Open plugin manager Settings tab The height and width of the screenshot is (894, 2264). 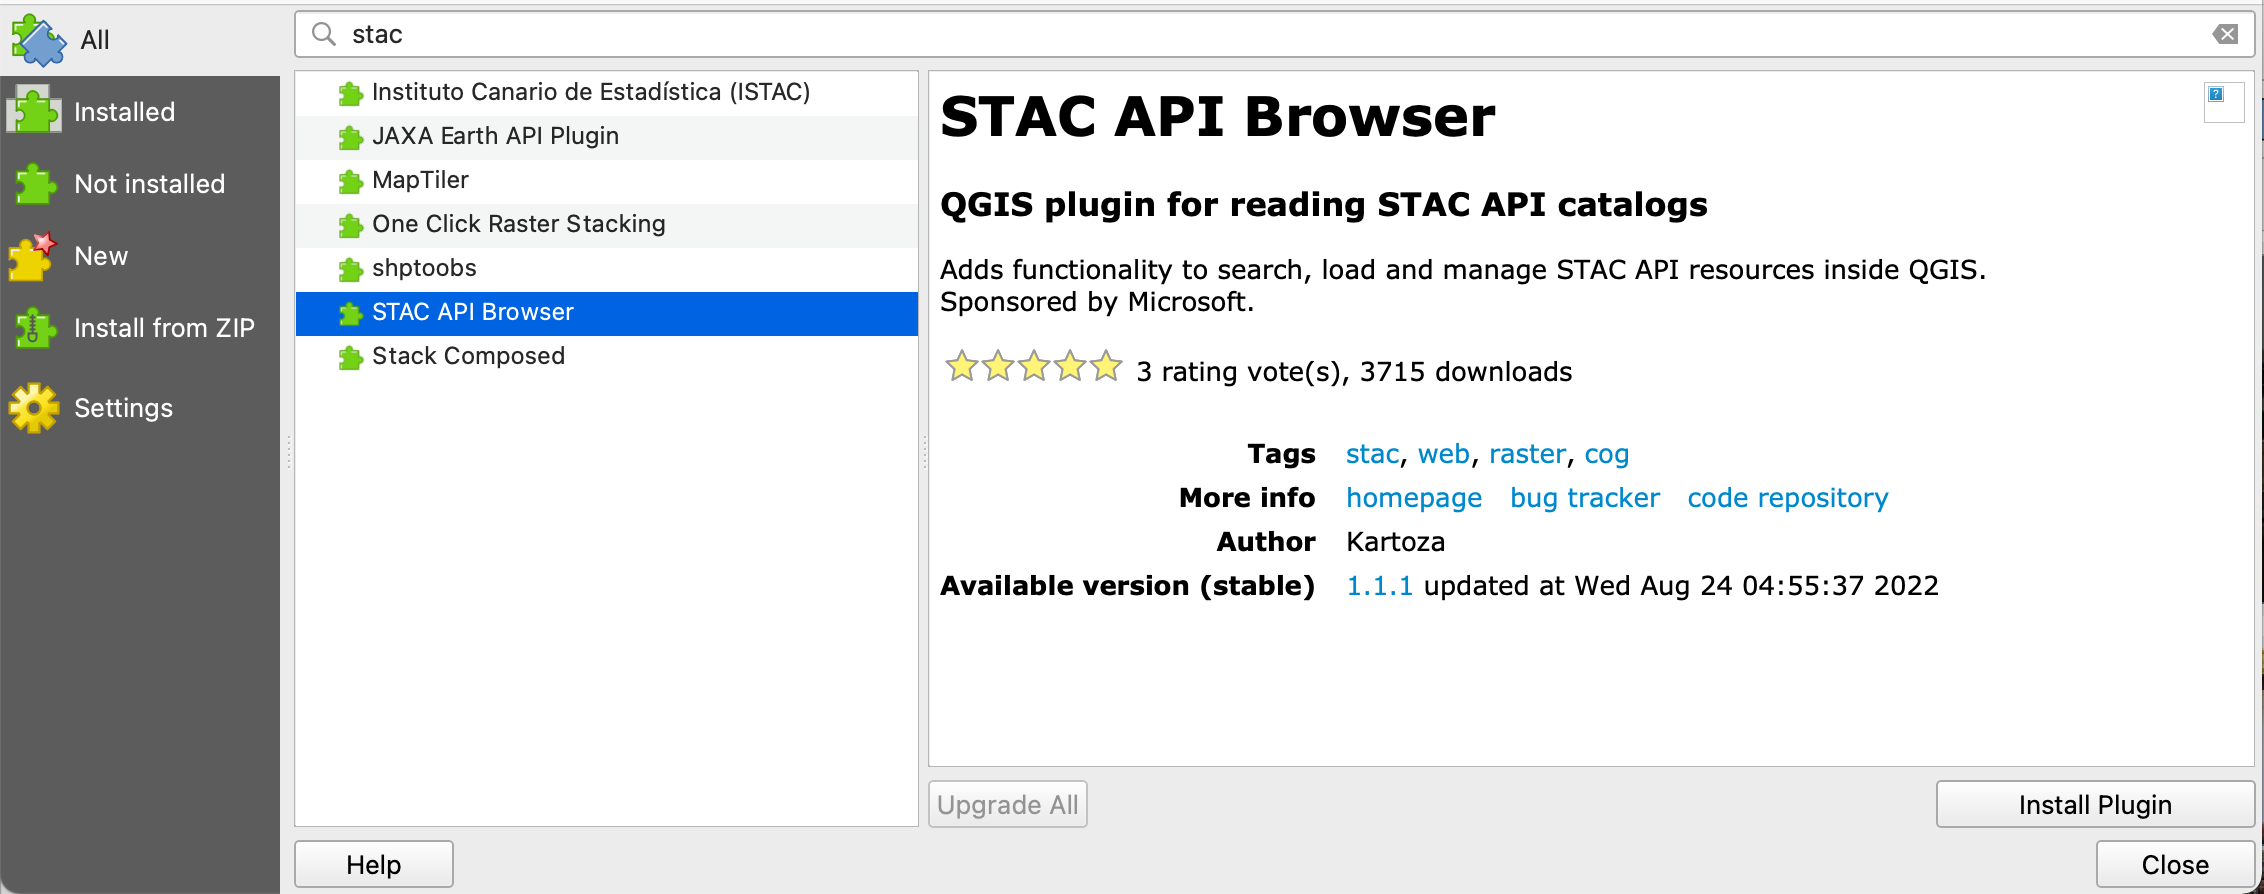click(140, 408)
